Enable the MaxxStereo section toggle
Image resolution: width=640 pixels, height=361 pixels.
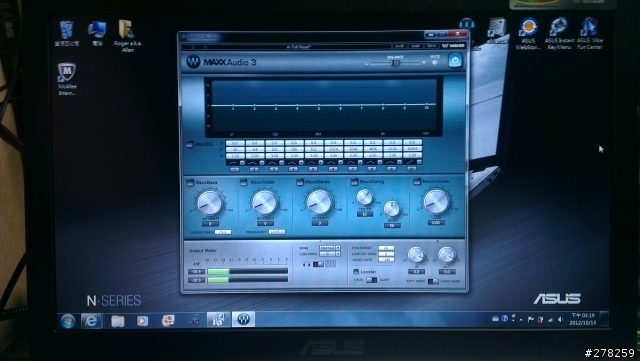point(300,182)
